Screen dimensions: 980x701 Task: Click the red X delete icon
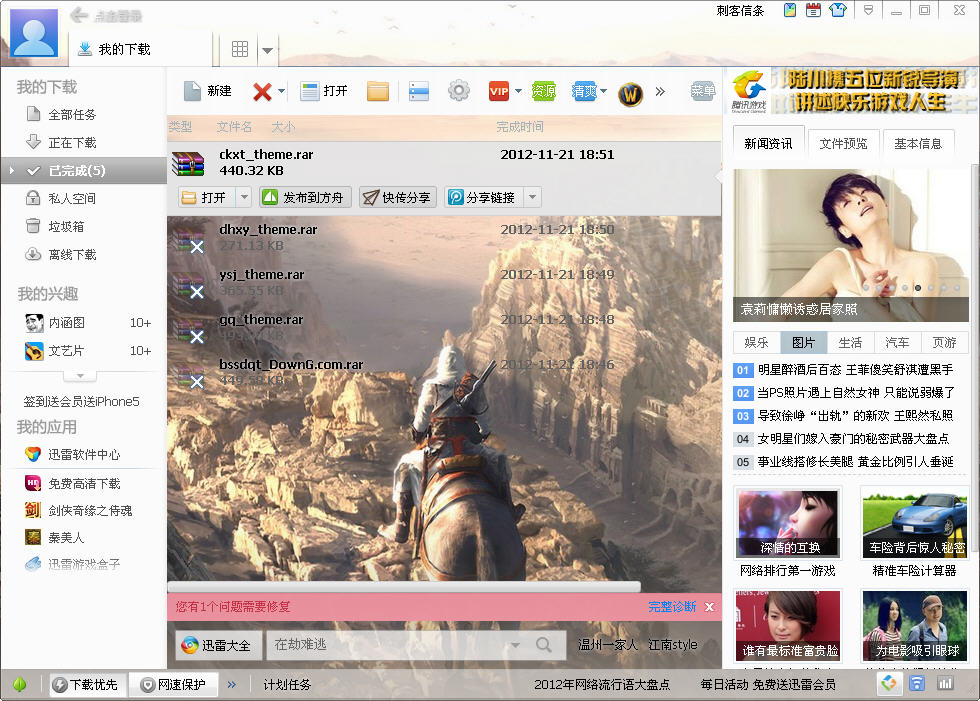pos(262,92)
